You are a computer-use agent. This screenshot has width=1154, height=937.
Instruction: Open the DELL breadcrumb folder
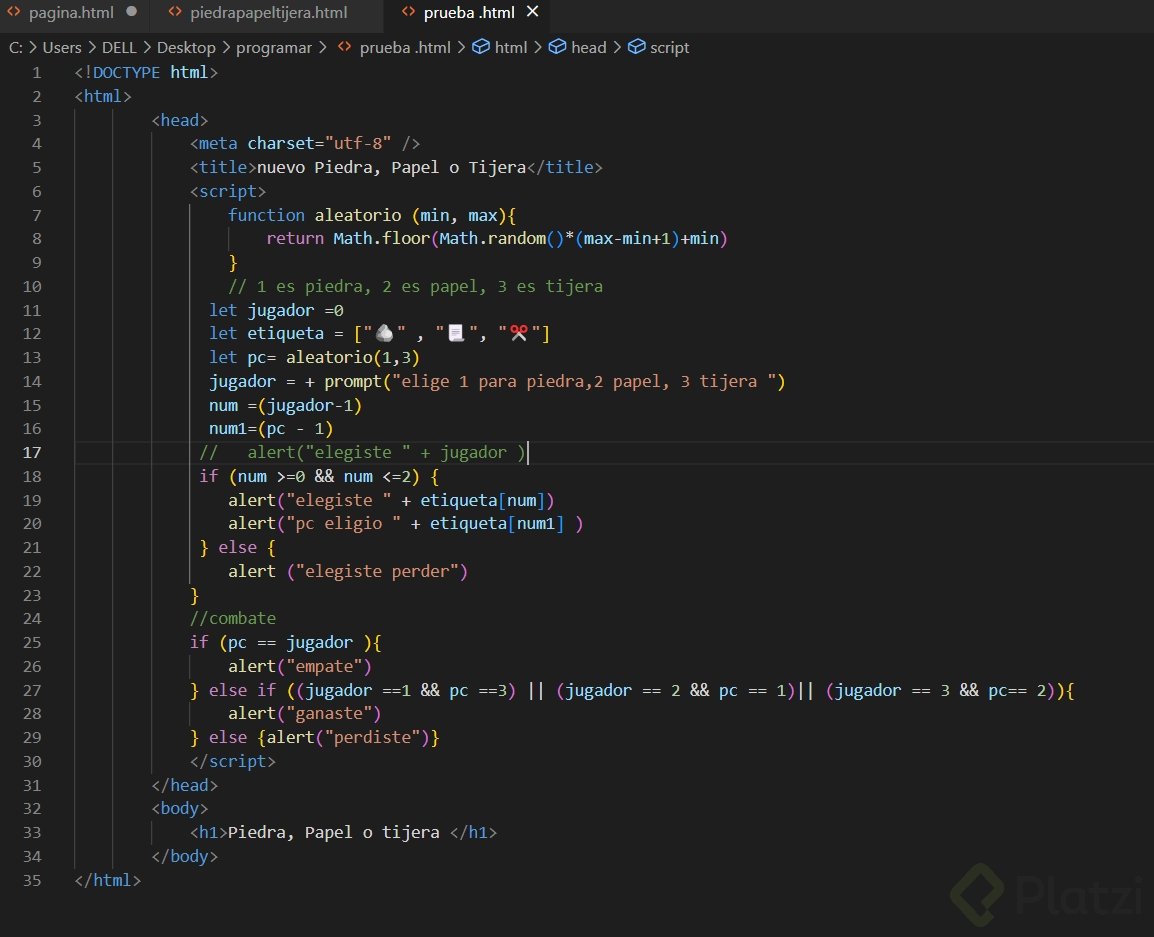(118, 48)
